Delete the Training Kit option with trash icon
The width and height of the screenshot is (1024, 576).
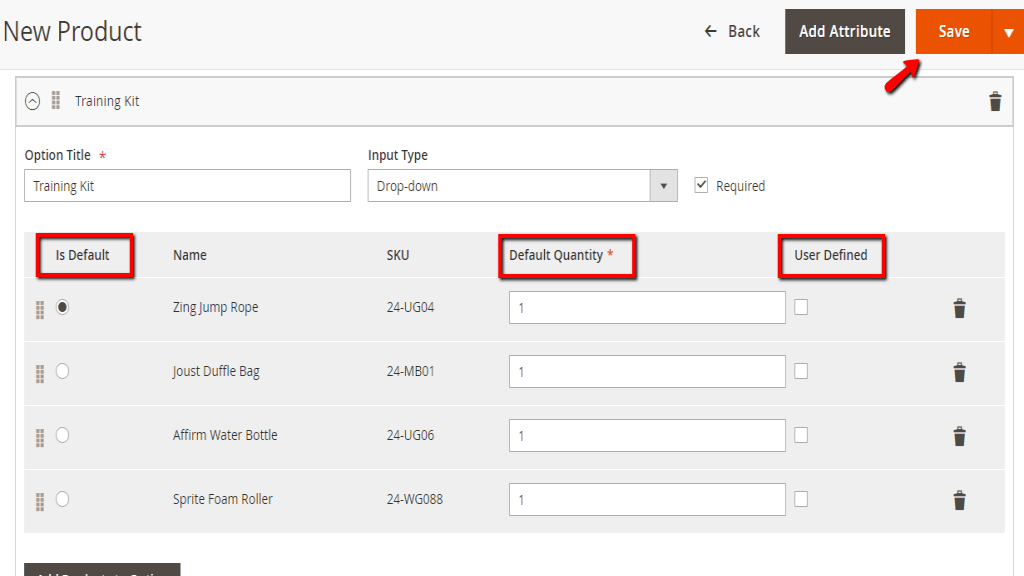point(994,101)
